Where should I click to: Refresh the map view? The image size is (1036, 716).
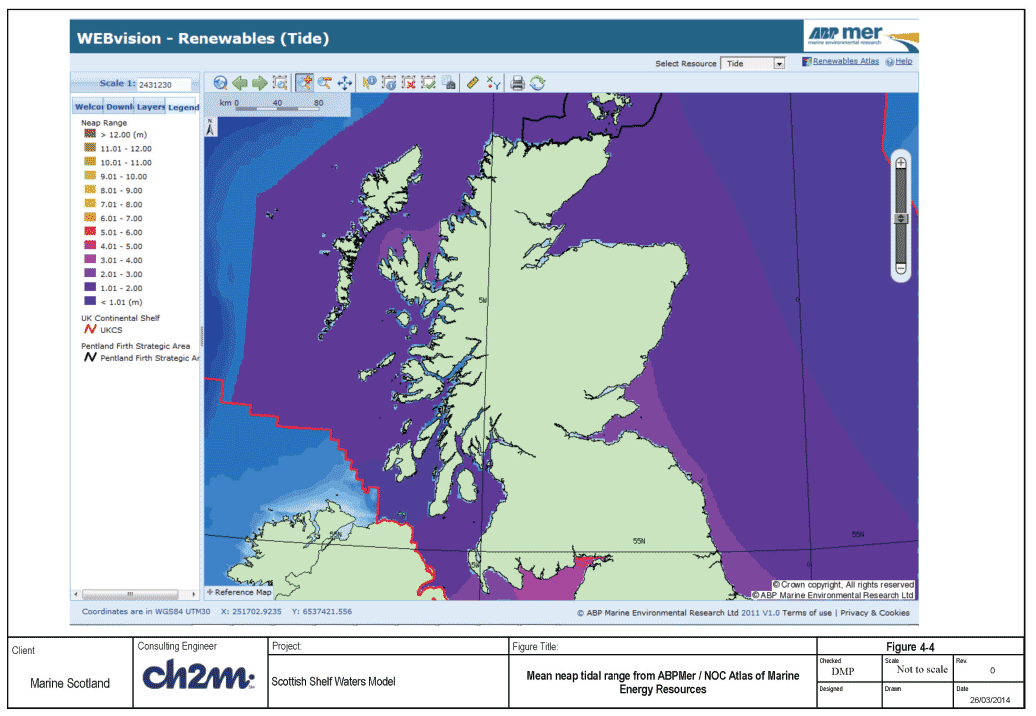(537, 83)
